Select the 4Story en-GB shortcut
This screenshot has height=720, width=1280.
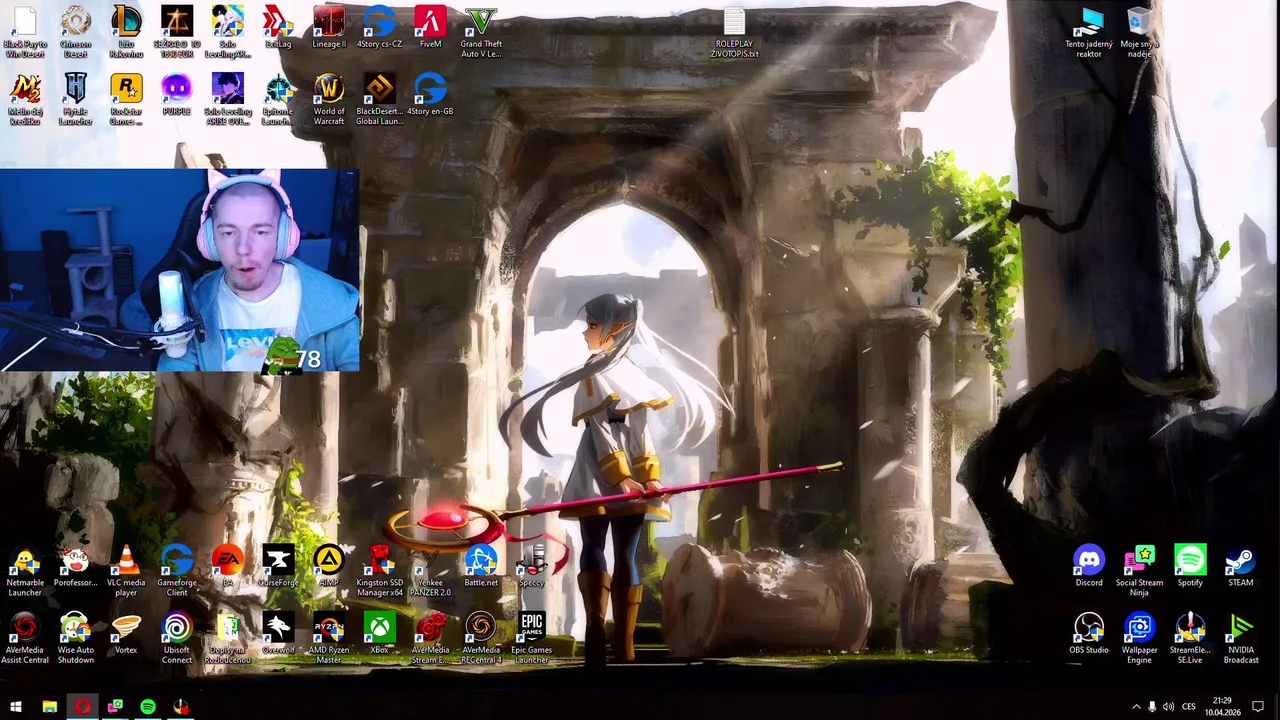[430, 95]
